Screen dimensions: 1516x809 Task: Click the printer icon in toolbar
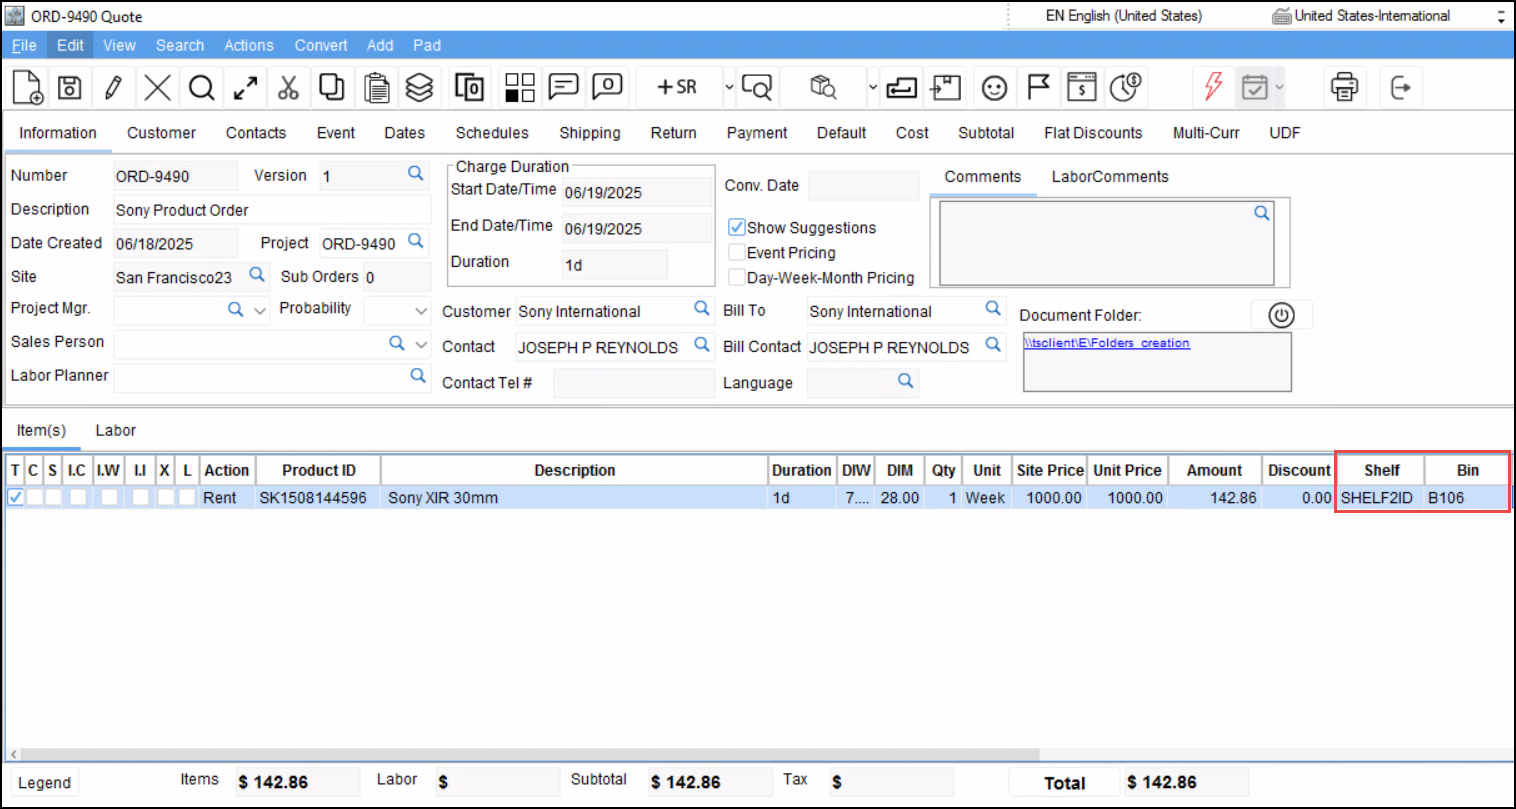pyautogui.click(x=1344, y=88)
